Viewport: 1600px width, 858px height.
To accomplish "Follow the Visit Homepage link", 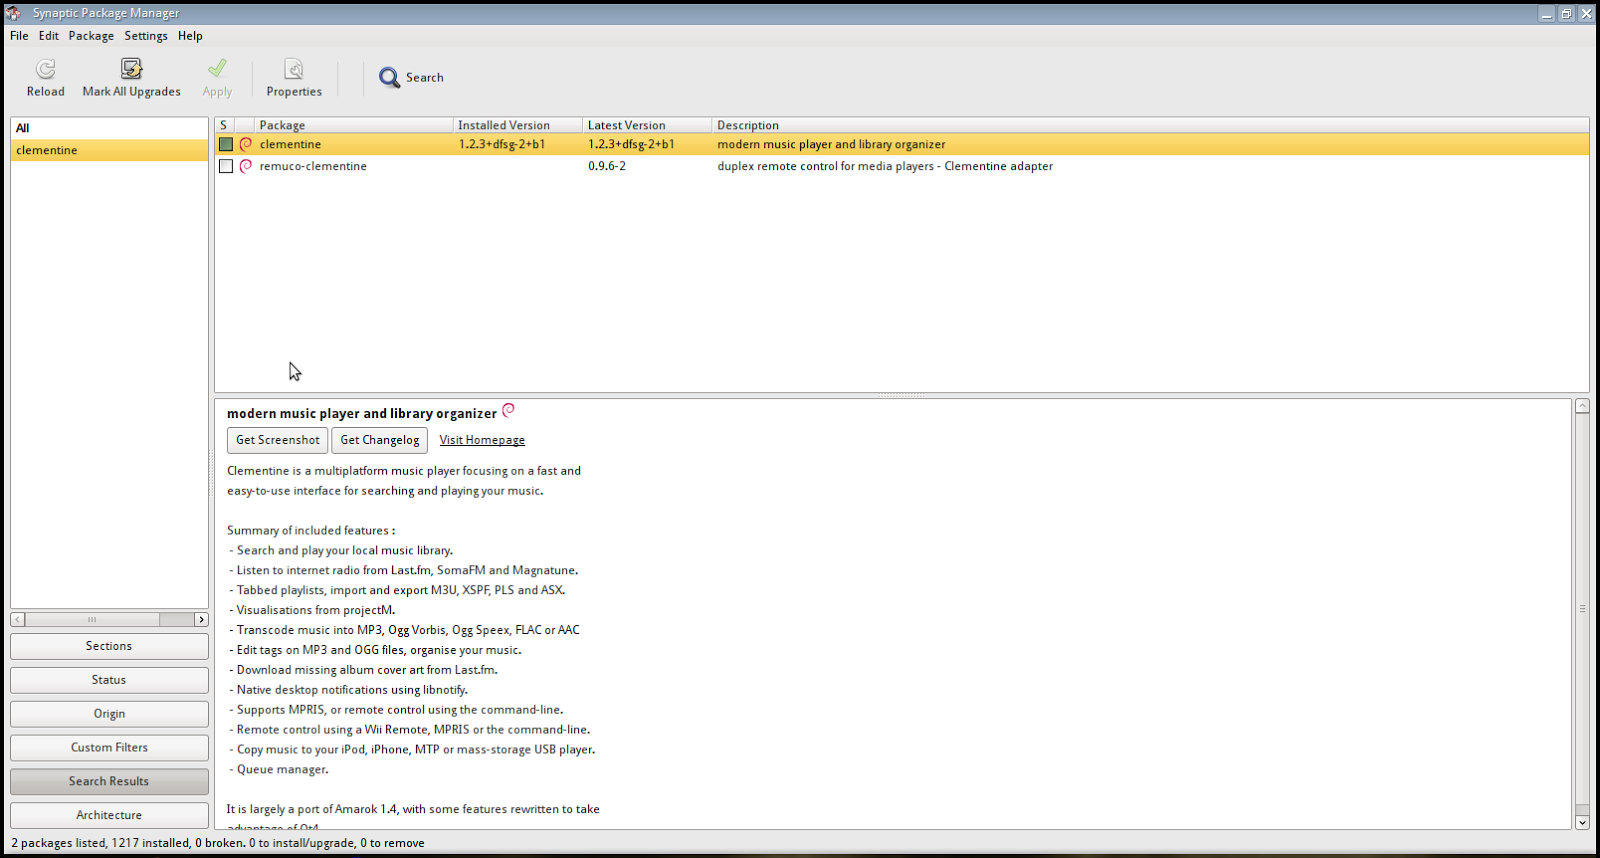I will [482, 440].
